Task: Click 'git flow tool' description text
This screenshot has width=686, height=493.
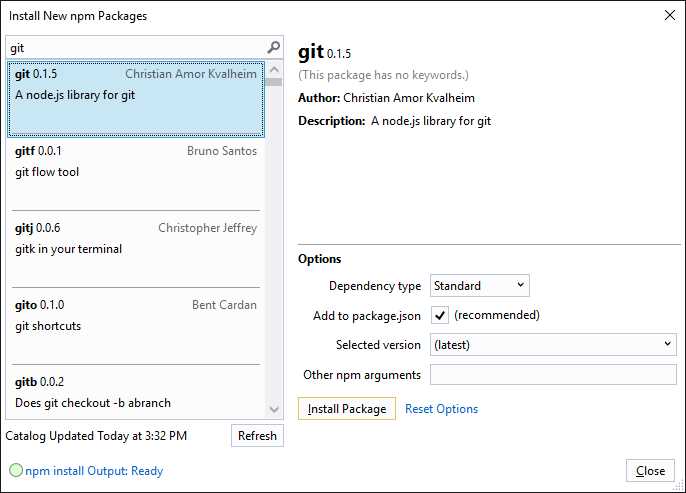Action: [x=47, y=172]
